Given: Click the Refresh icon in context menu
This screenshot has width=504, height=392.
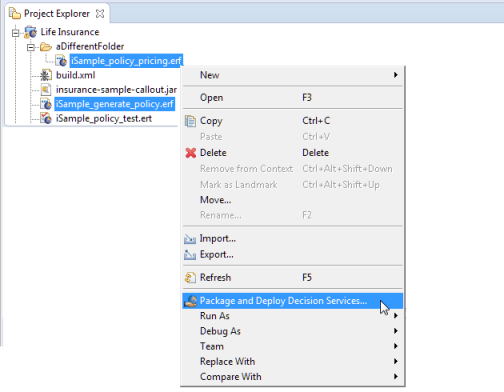Looking at the screenshot, I should click(x=190, y=277).
